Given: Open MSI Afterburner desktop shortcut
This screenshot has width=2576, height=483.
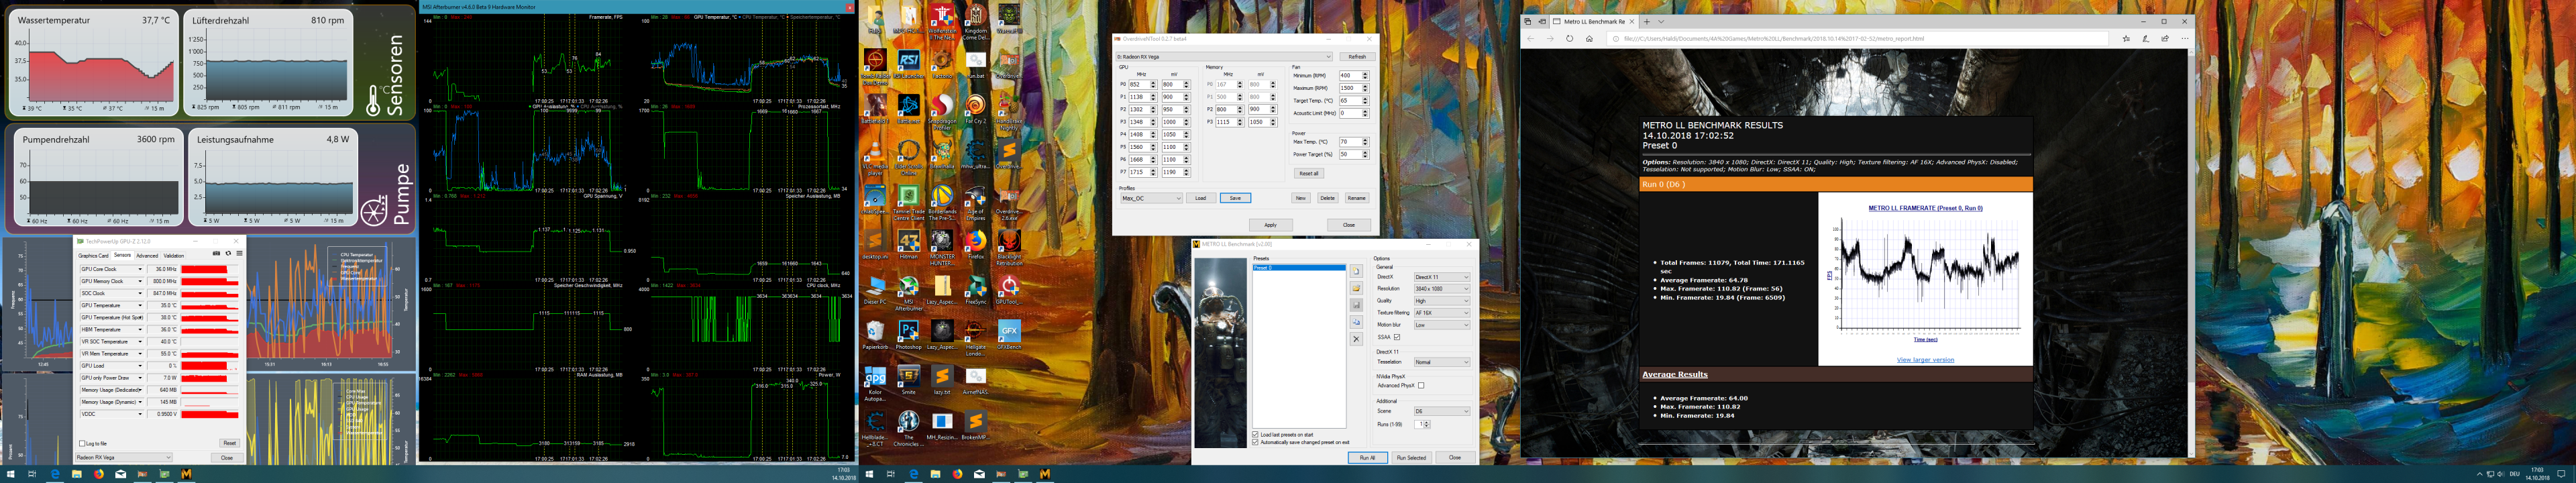Looking at the screenshot, I should (909, 293).
